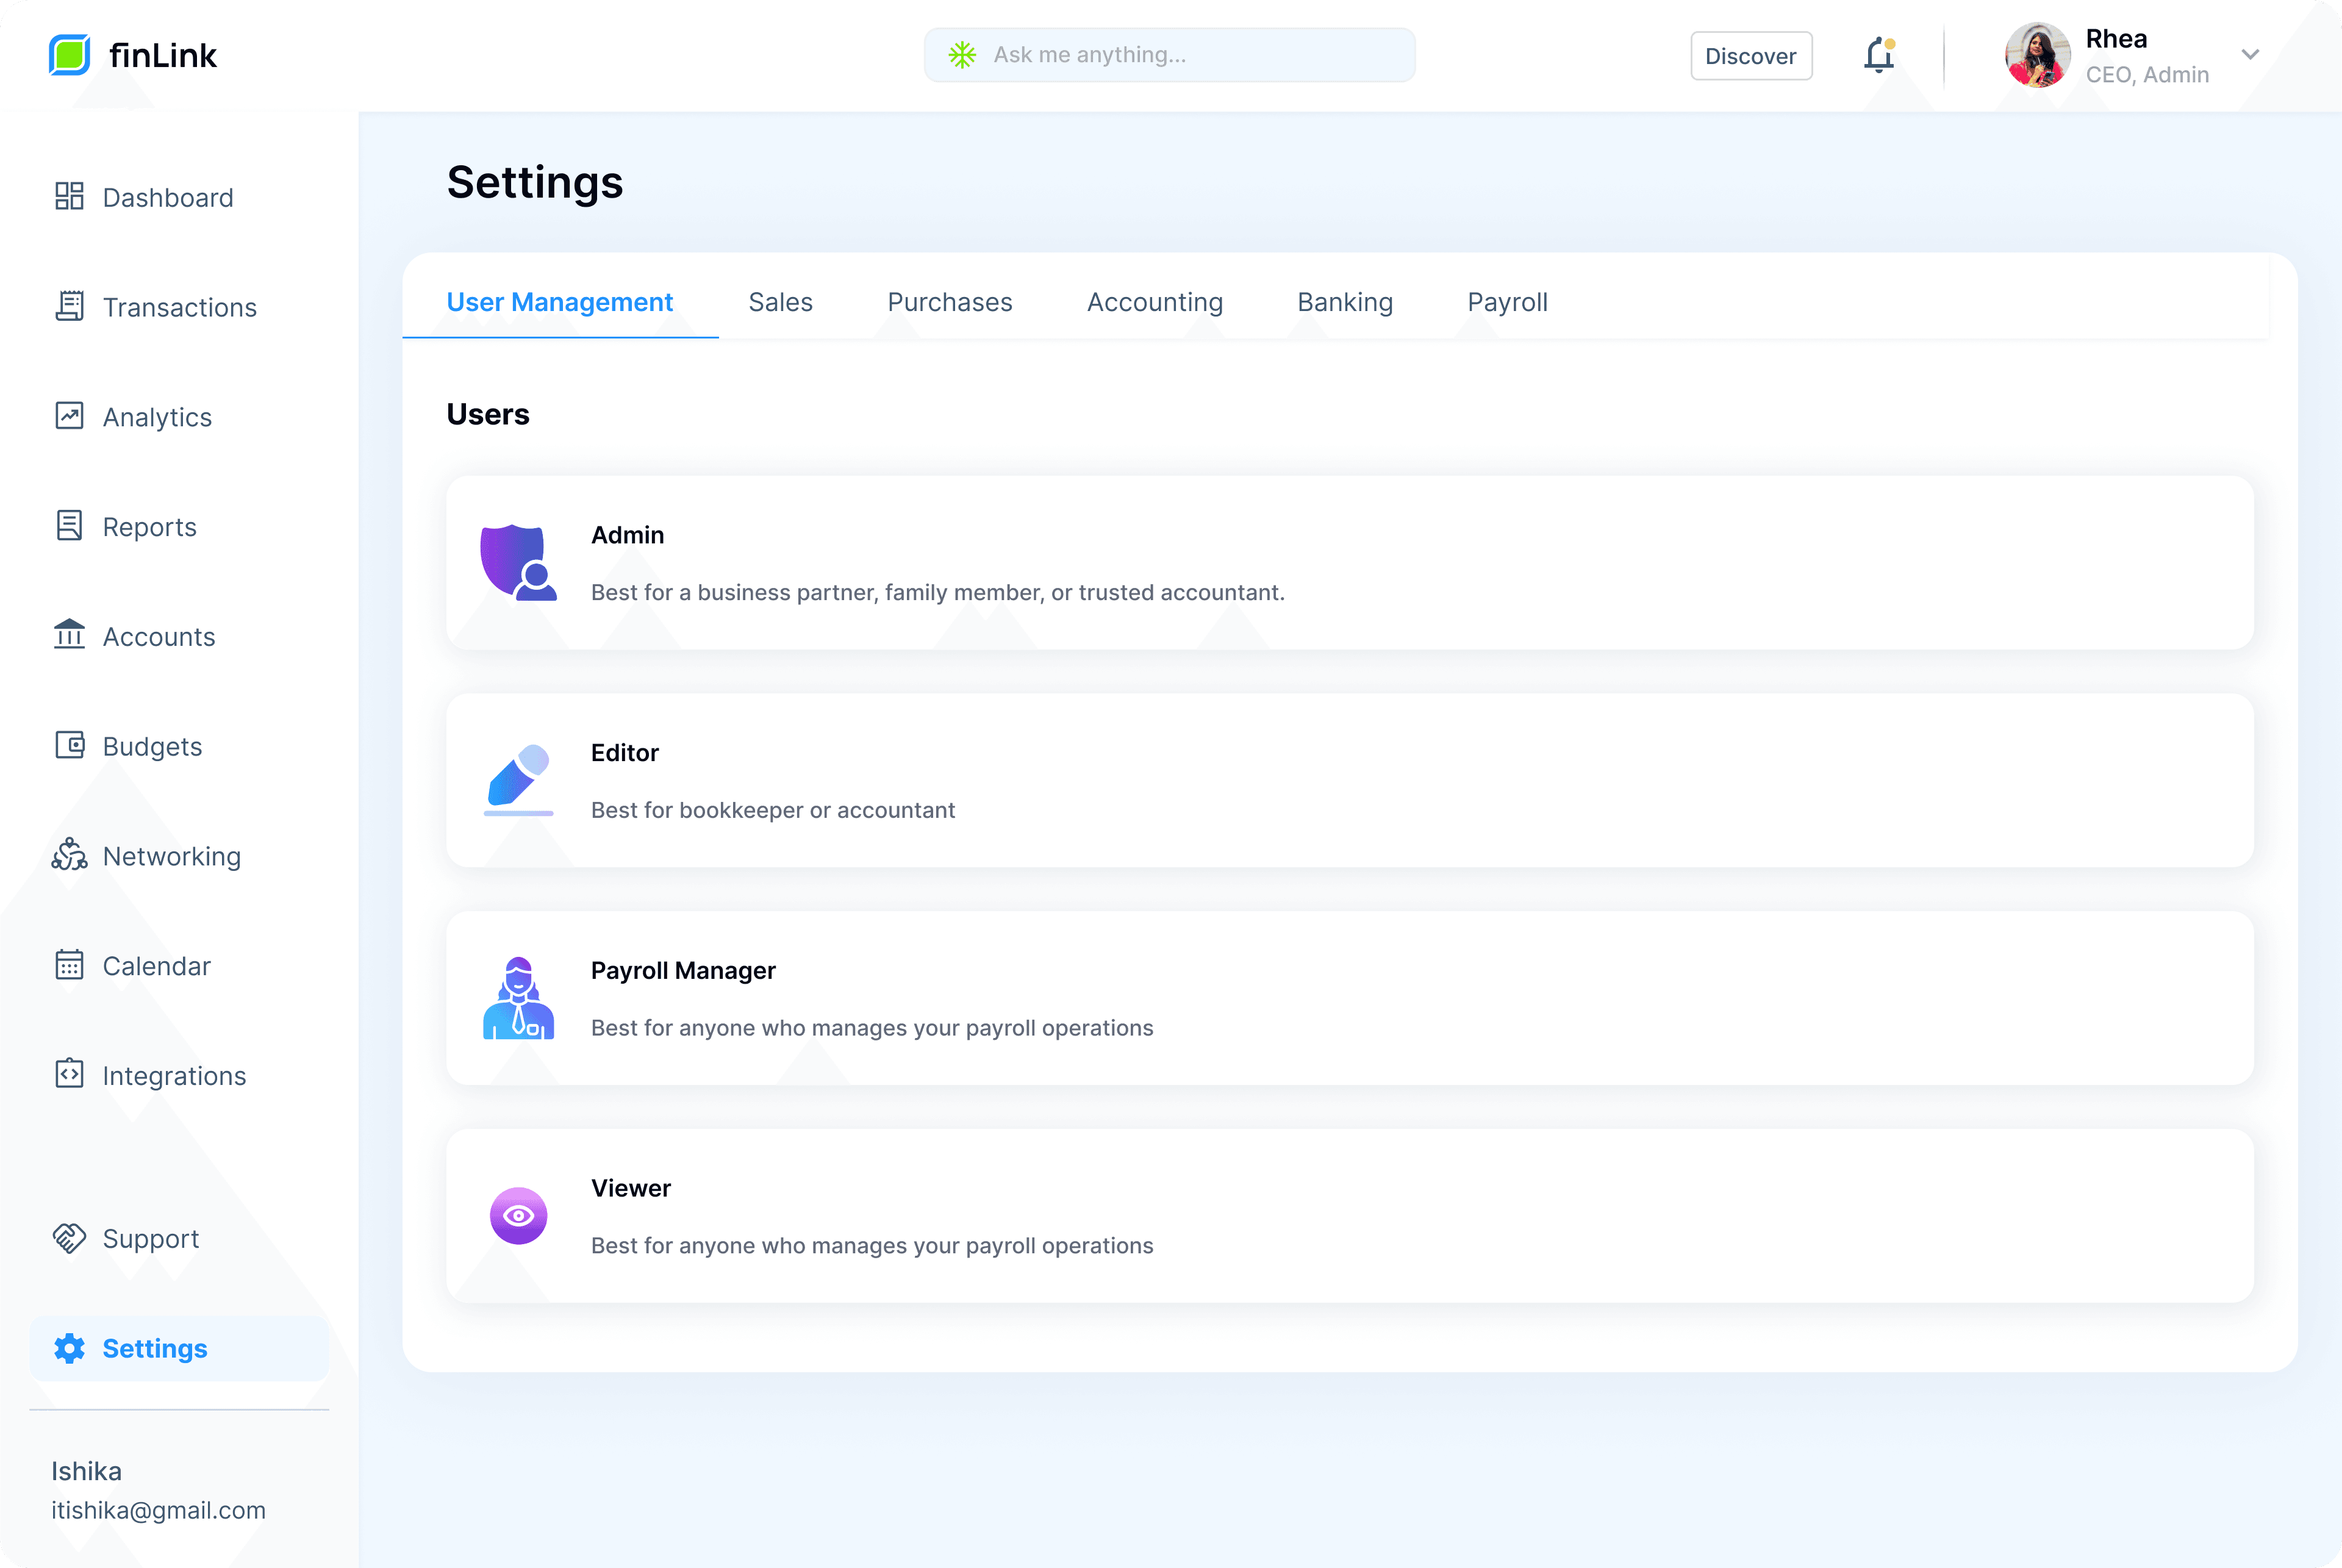Image resolution: width=2342 pixels, height=1568 pixels.
Task: Click the Editor role title
Action: pos(625,753)
